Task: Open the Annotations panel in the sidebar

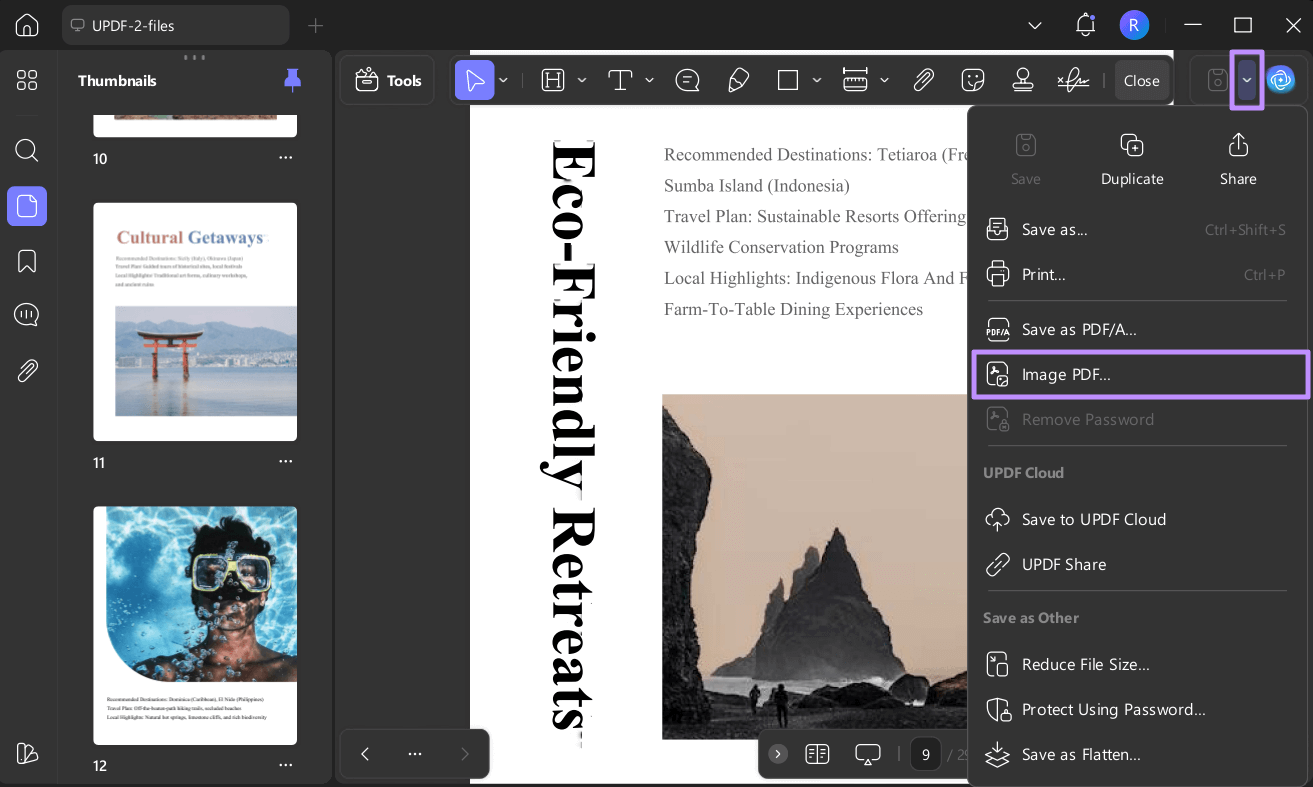Action: [x=27, y=315]
